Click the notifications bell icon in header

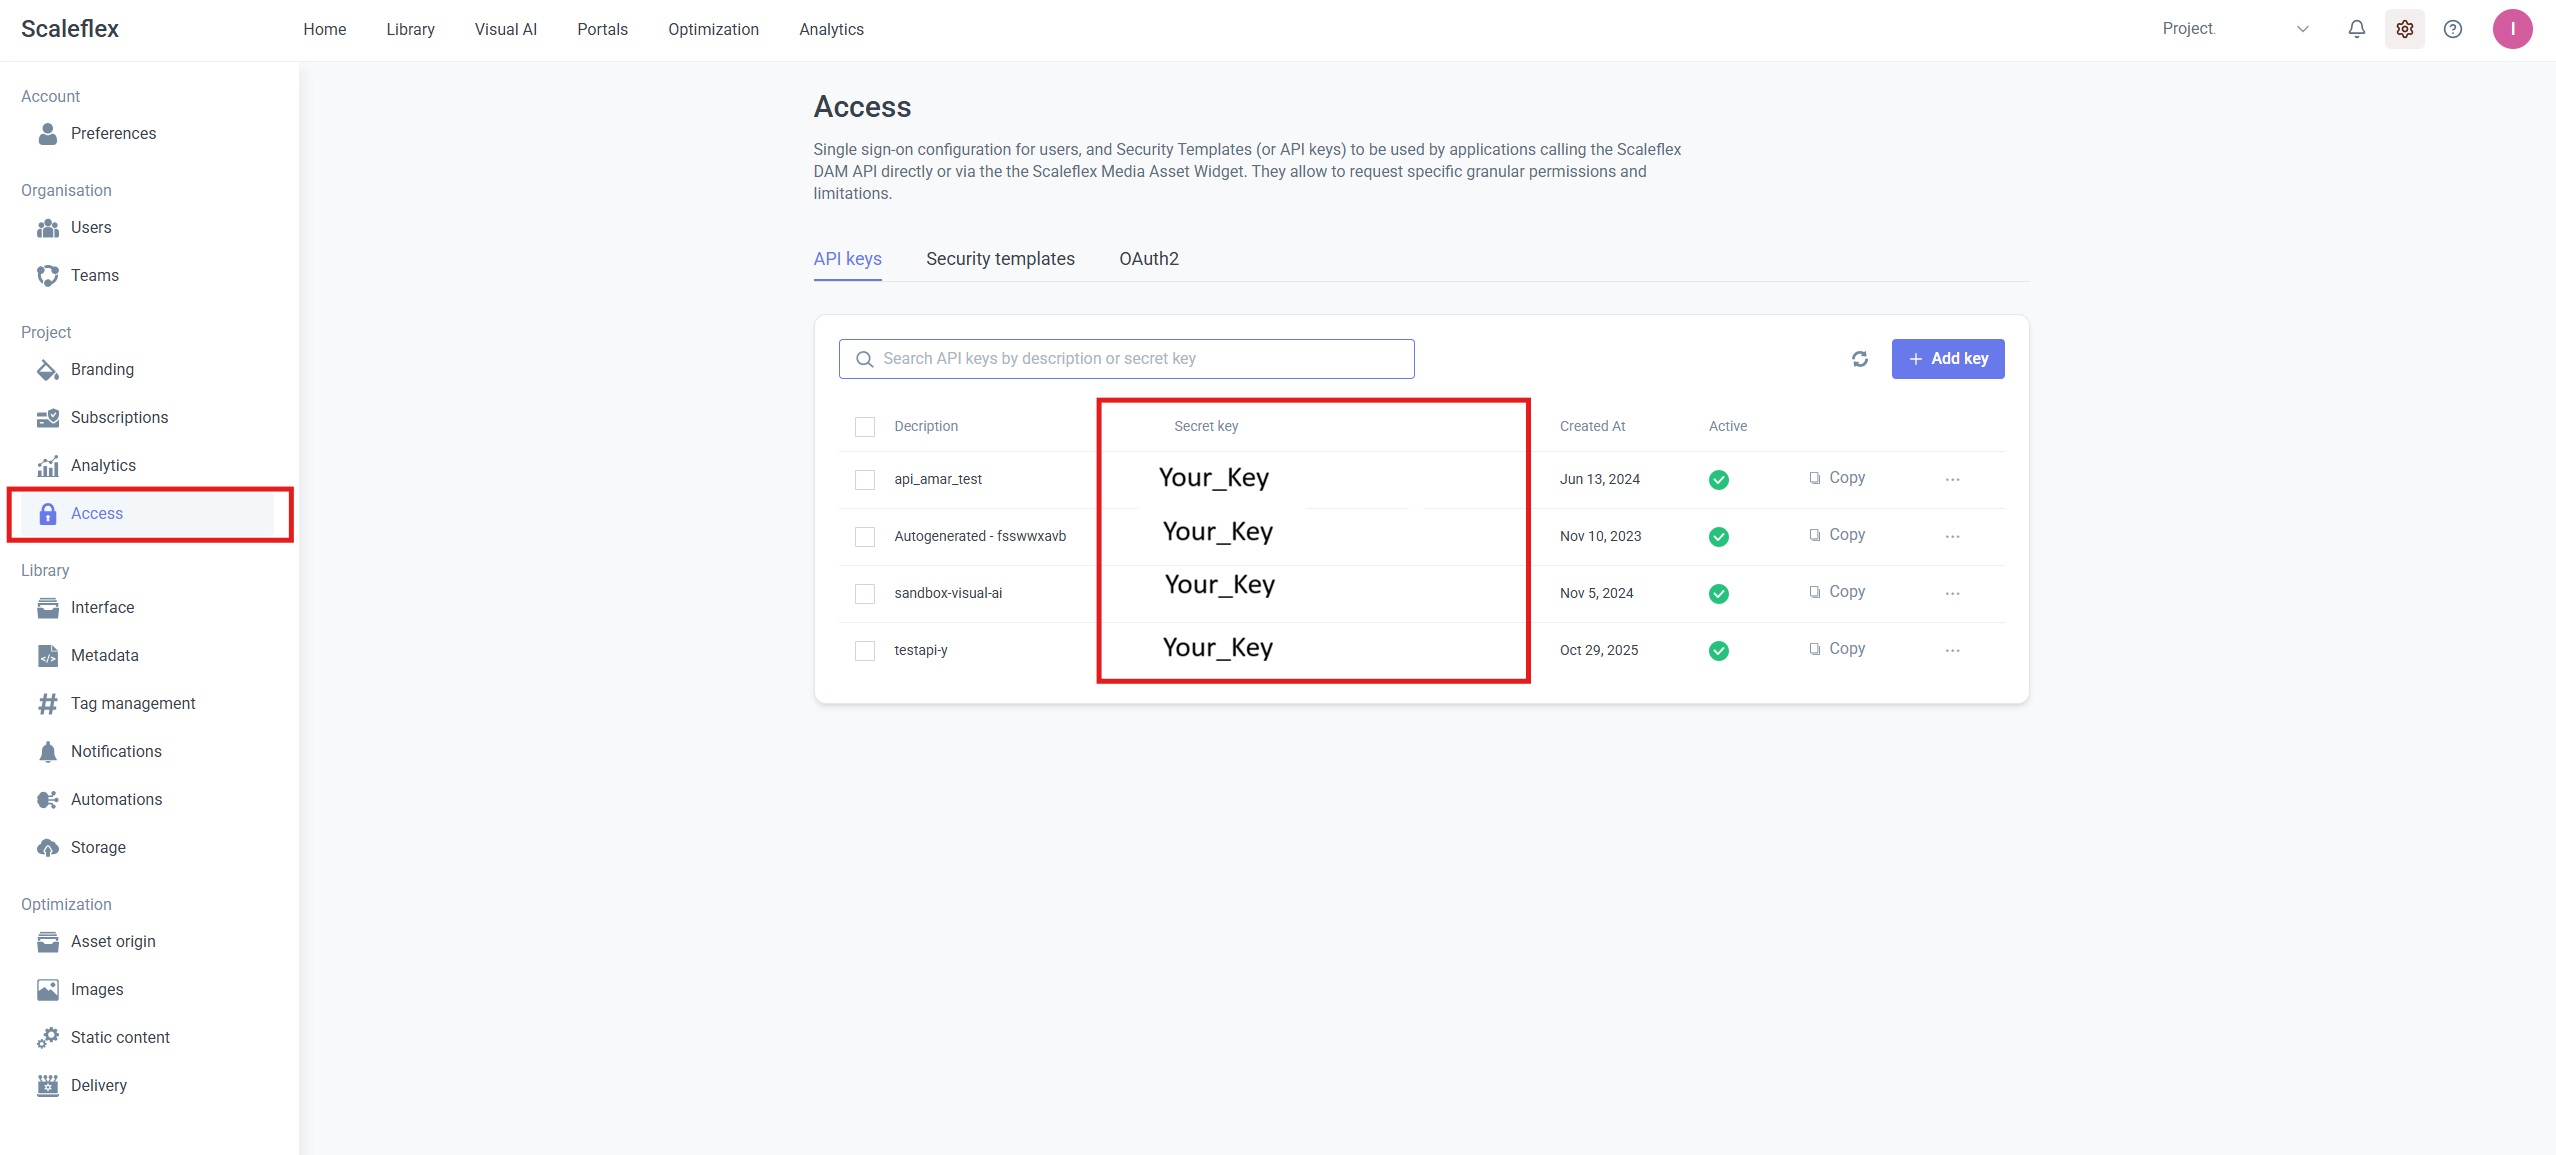click(x=2356, y=29)
